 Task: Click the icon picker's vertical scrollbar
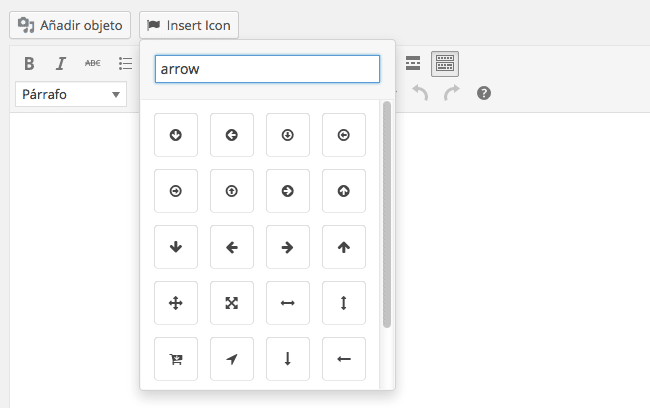387,215
